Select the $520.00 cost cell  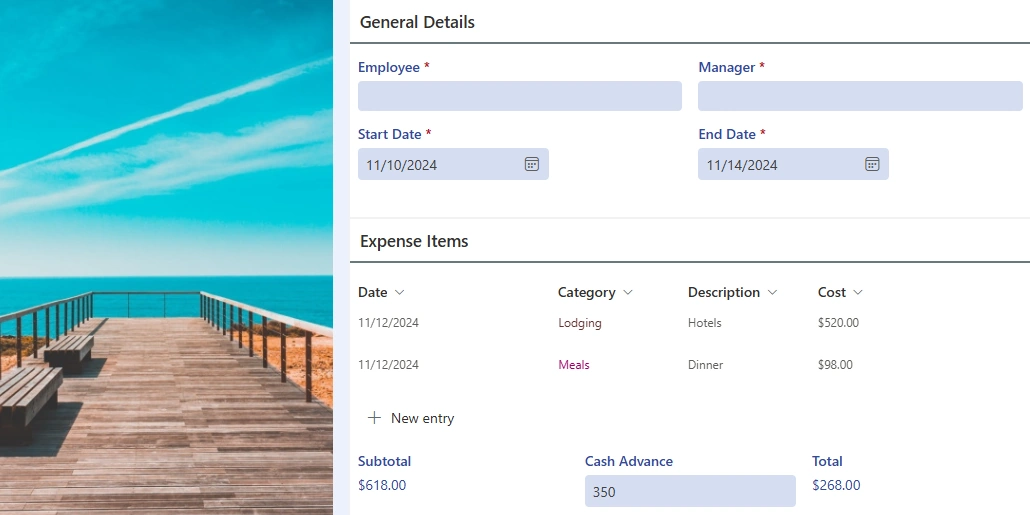point(838,323)
